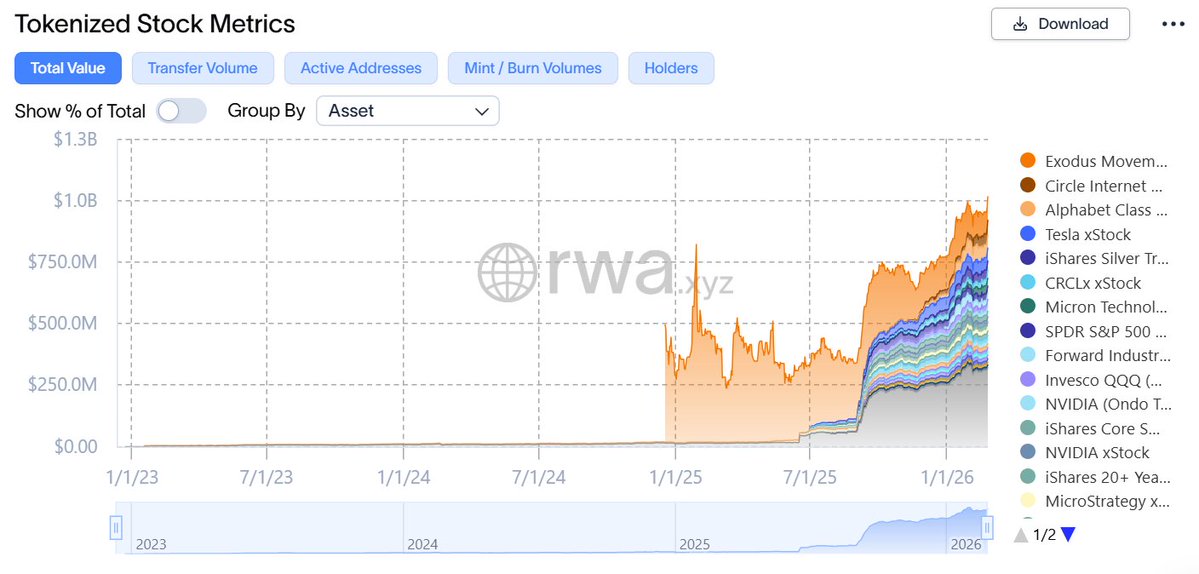Click the iShares Silver Trust legend dot
This screenshot has width=1199, height=574.
pyautogui.click(x=1027, y=258)
